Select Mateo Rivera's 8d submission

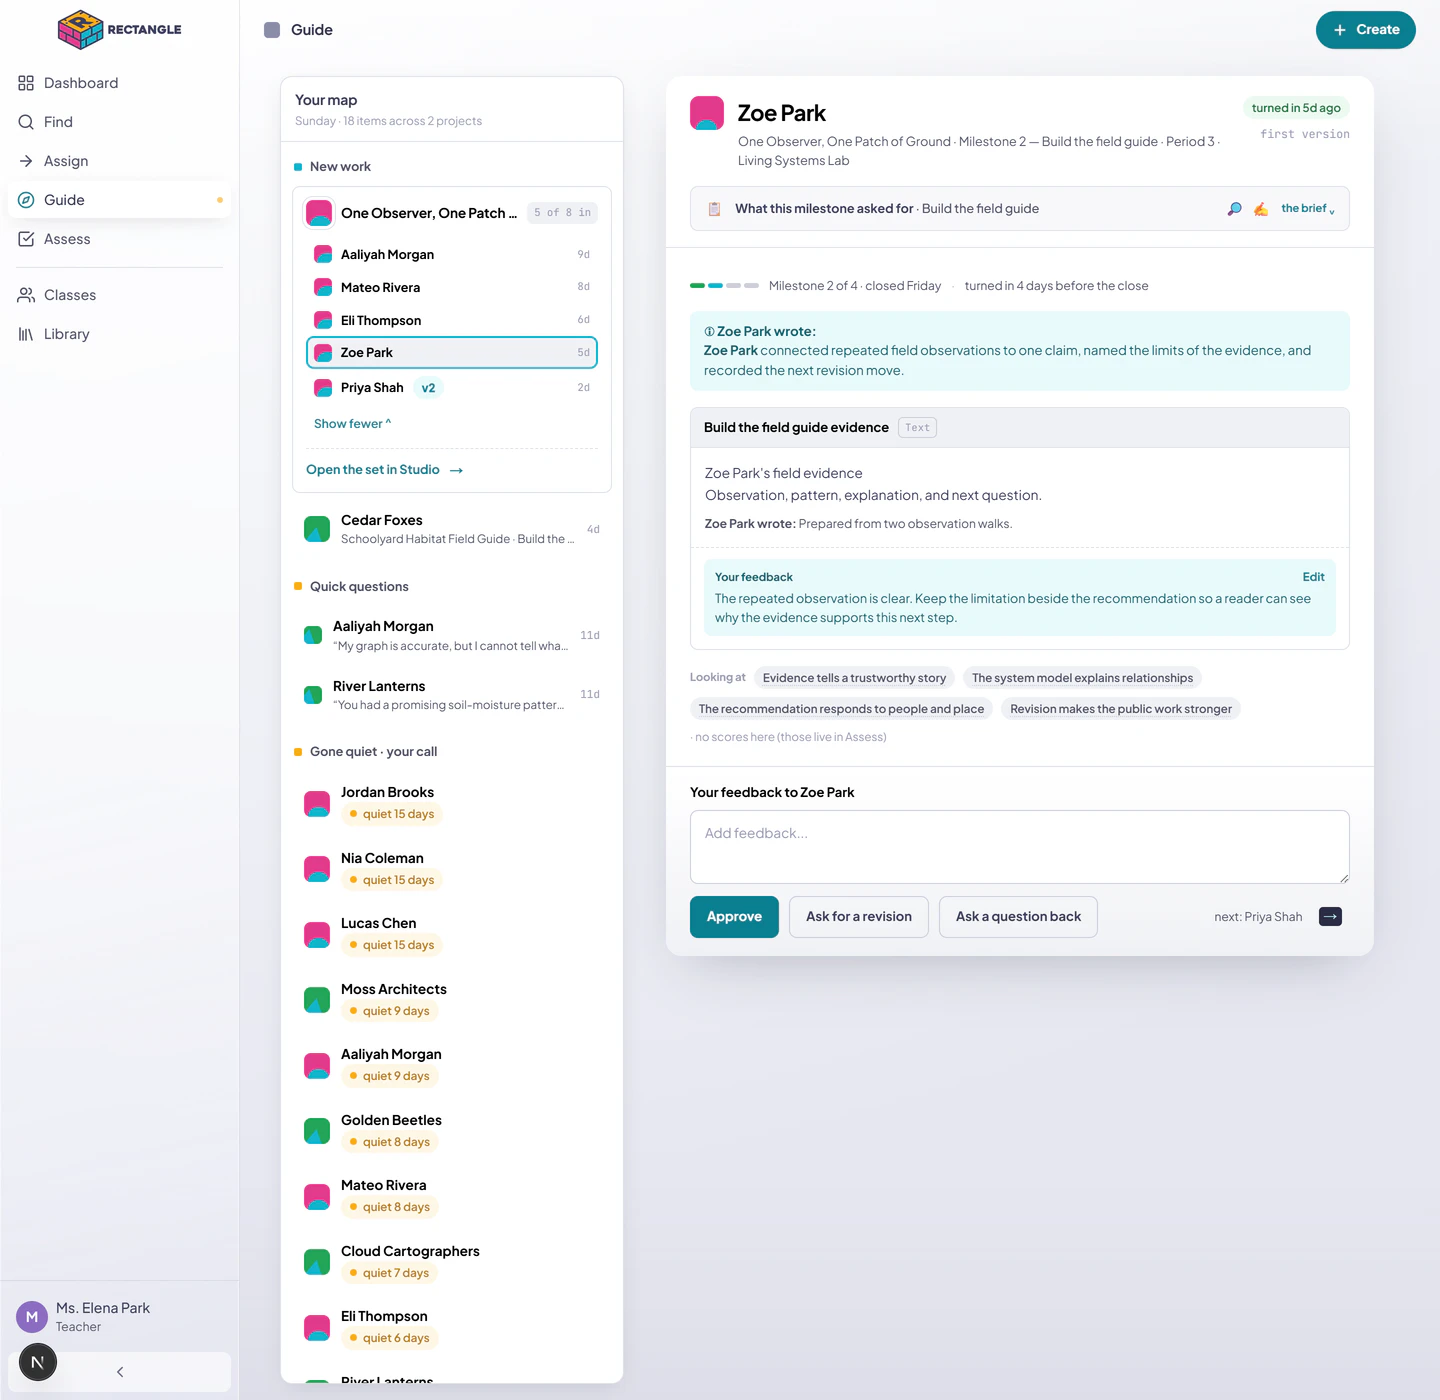pos(452,288)
